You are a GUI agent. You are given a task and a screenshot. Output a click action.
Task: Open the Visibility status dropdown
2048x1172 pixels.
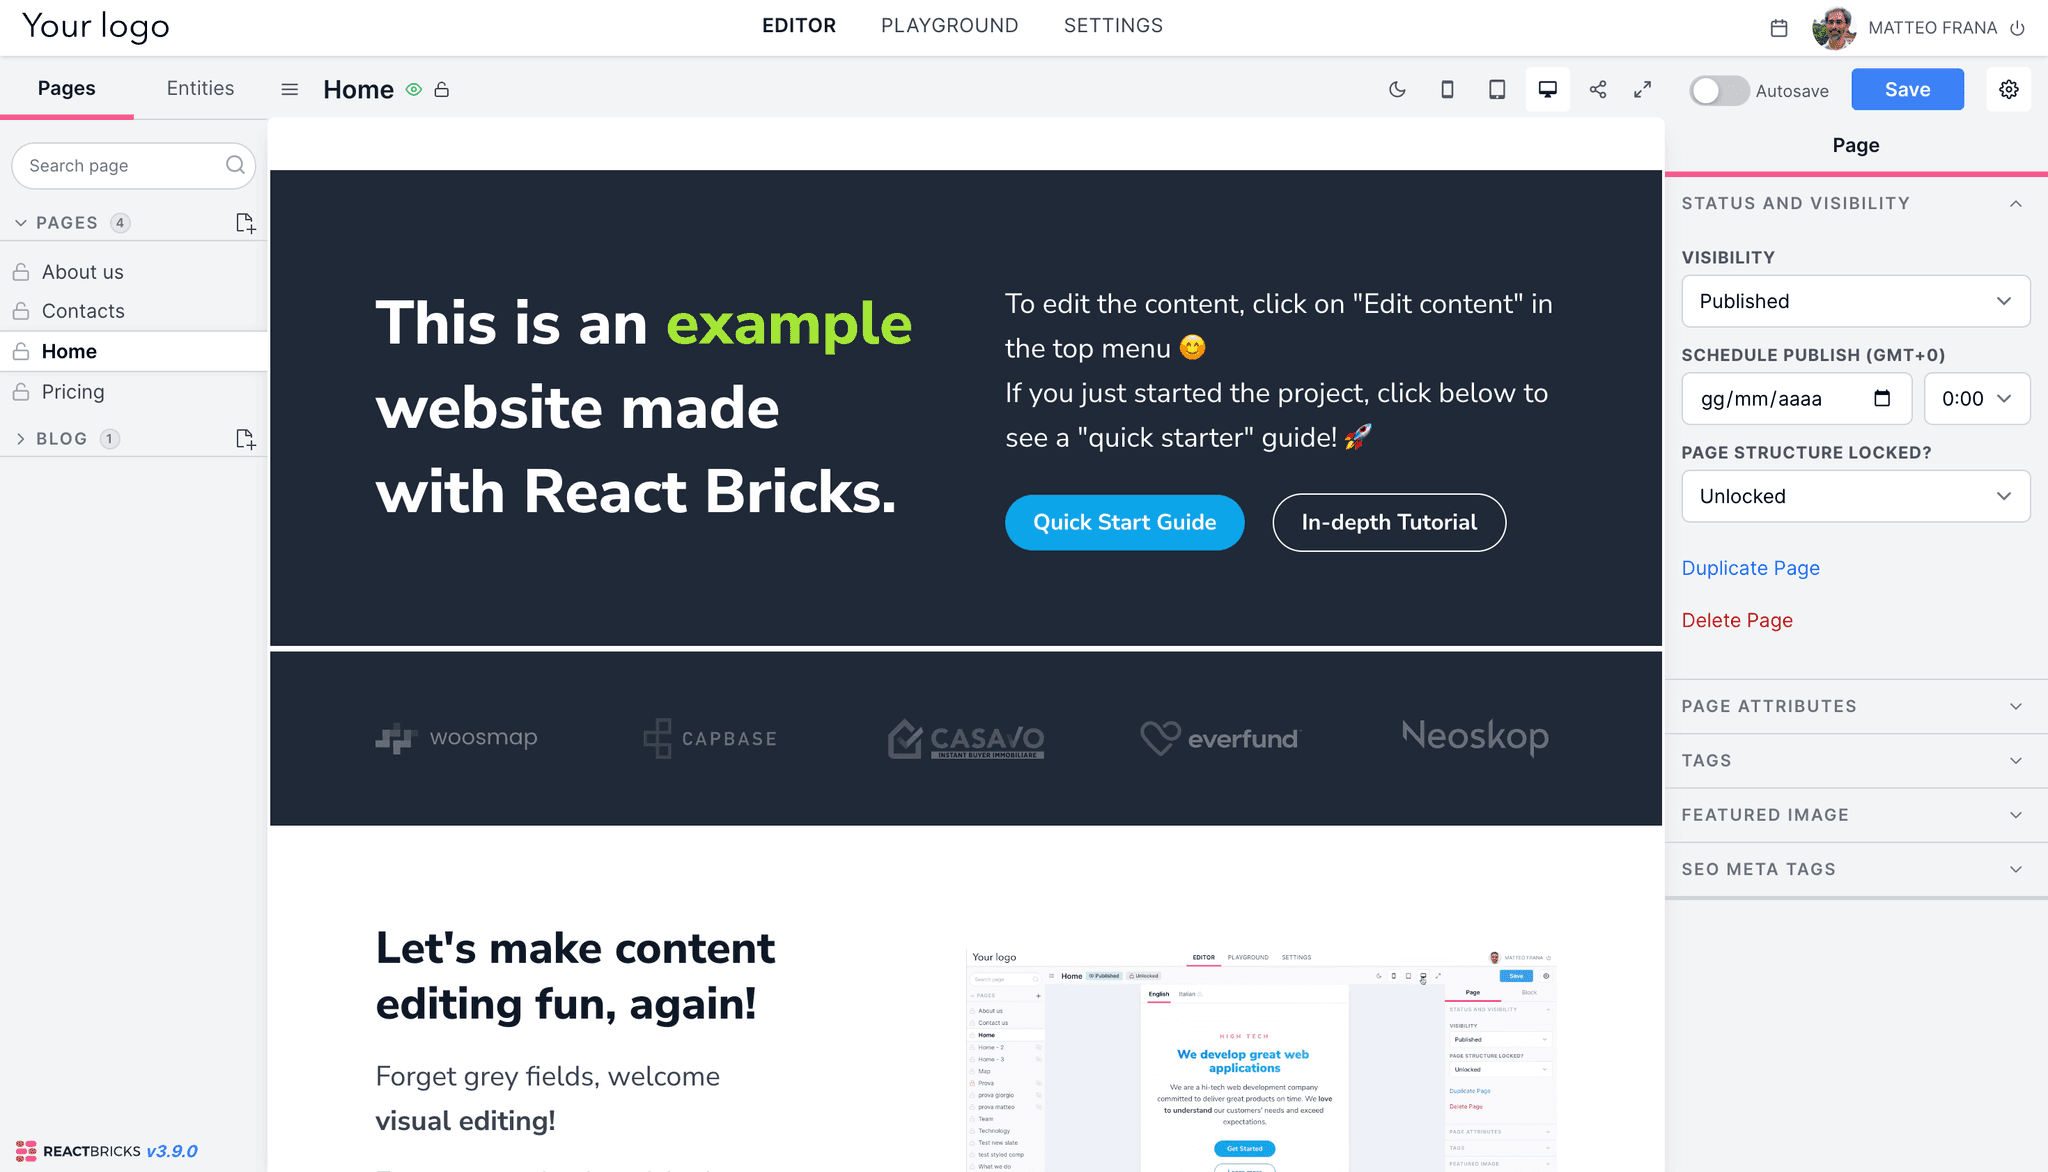(x=1854, y=300)
